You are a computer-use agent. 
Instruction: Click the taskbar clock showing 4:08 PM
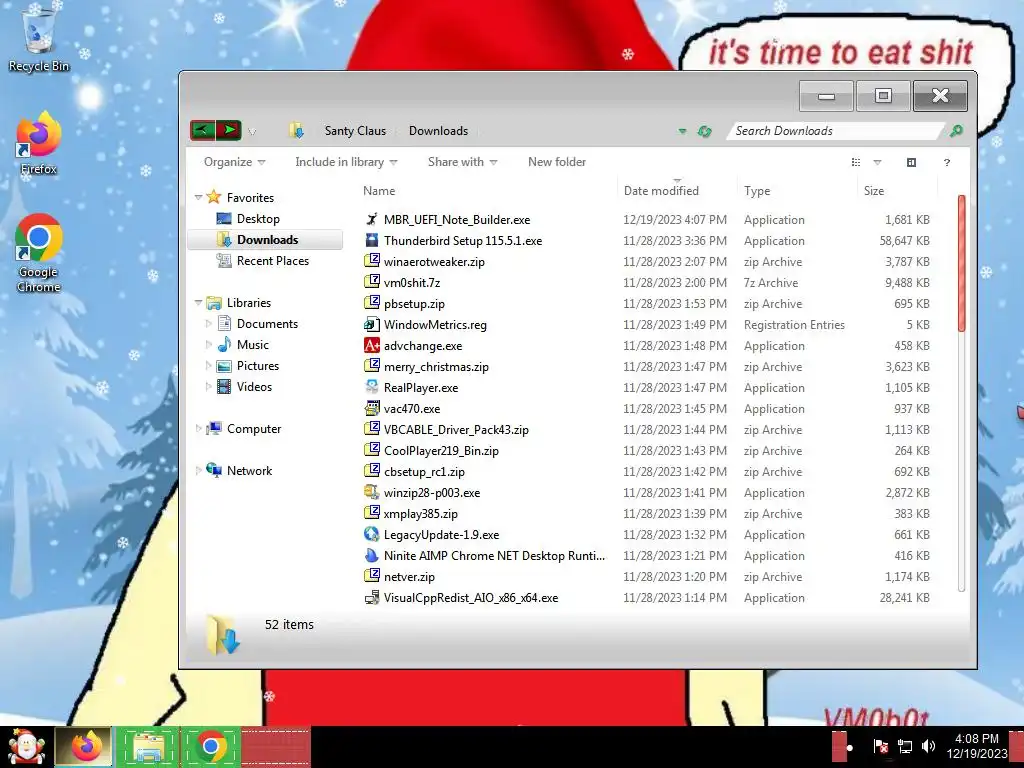[x=976, y=746]
